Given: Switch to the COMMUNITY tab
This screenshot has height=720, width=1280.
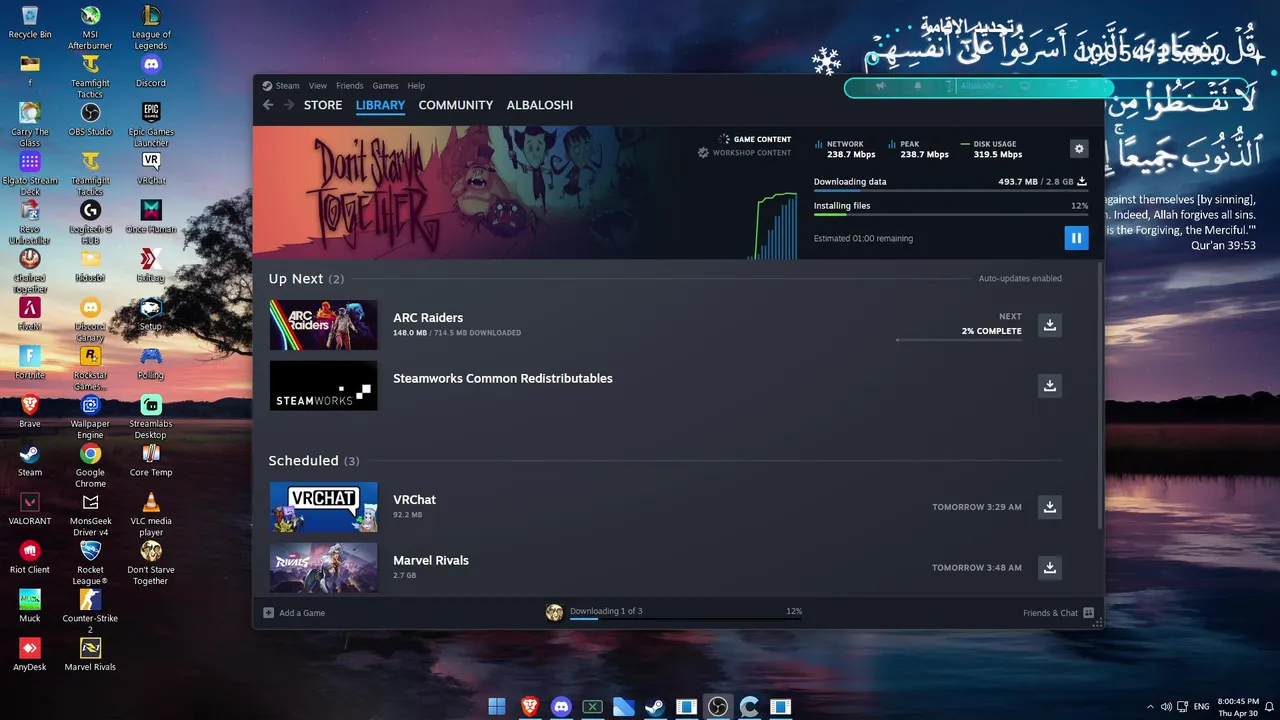Looking at the screenshot, I should click(x=456, y=105).
